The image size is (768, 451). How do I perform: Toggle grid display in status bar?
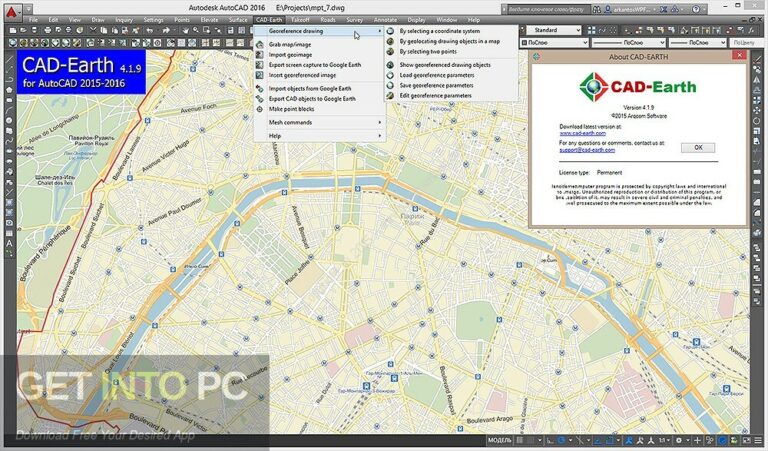pyautogui.click(x=520, y=440)
